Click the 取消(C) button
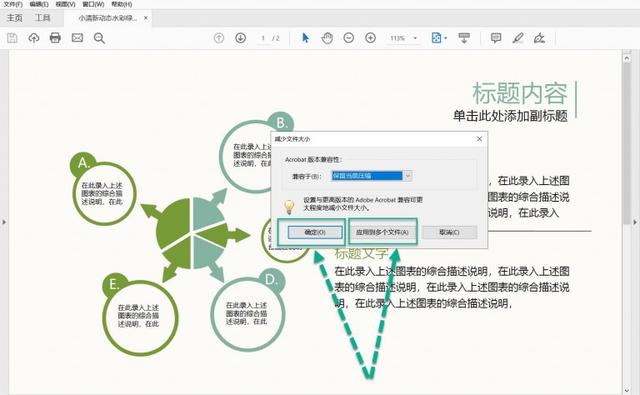The height and width of the screenshot is (395, 640). click(449, 232)
